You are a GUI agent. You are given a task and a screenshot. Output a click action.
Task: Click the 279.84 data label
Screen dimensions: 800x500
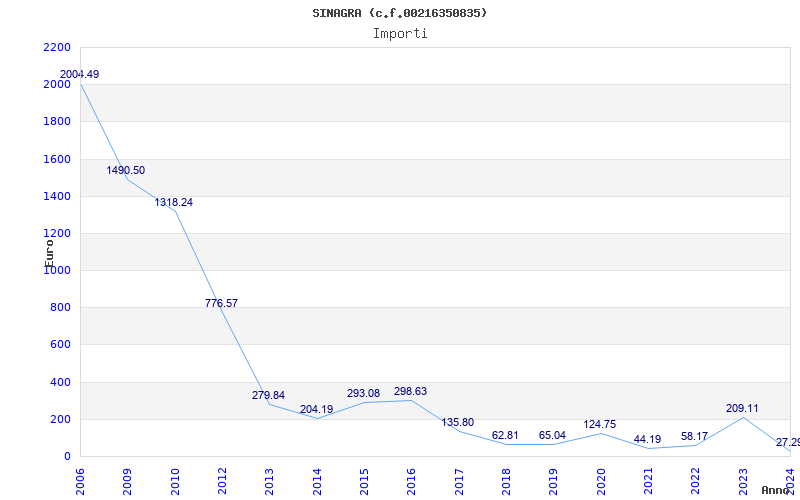268,395
